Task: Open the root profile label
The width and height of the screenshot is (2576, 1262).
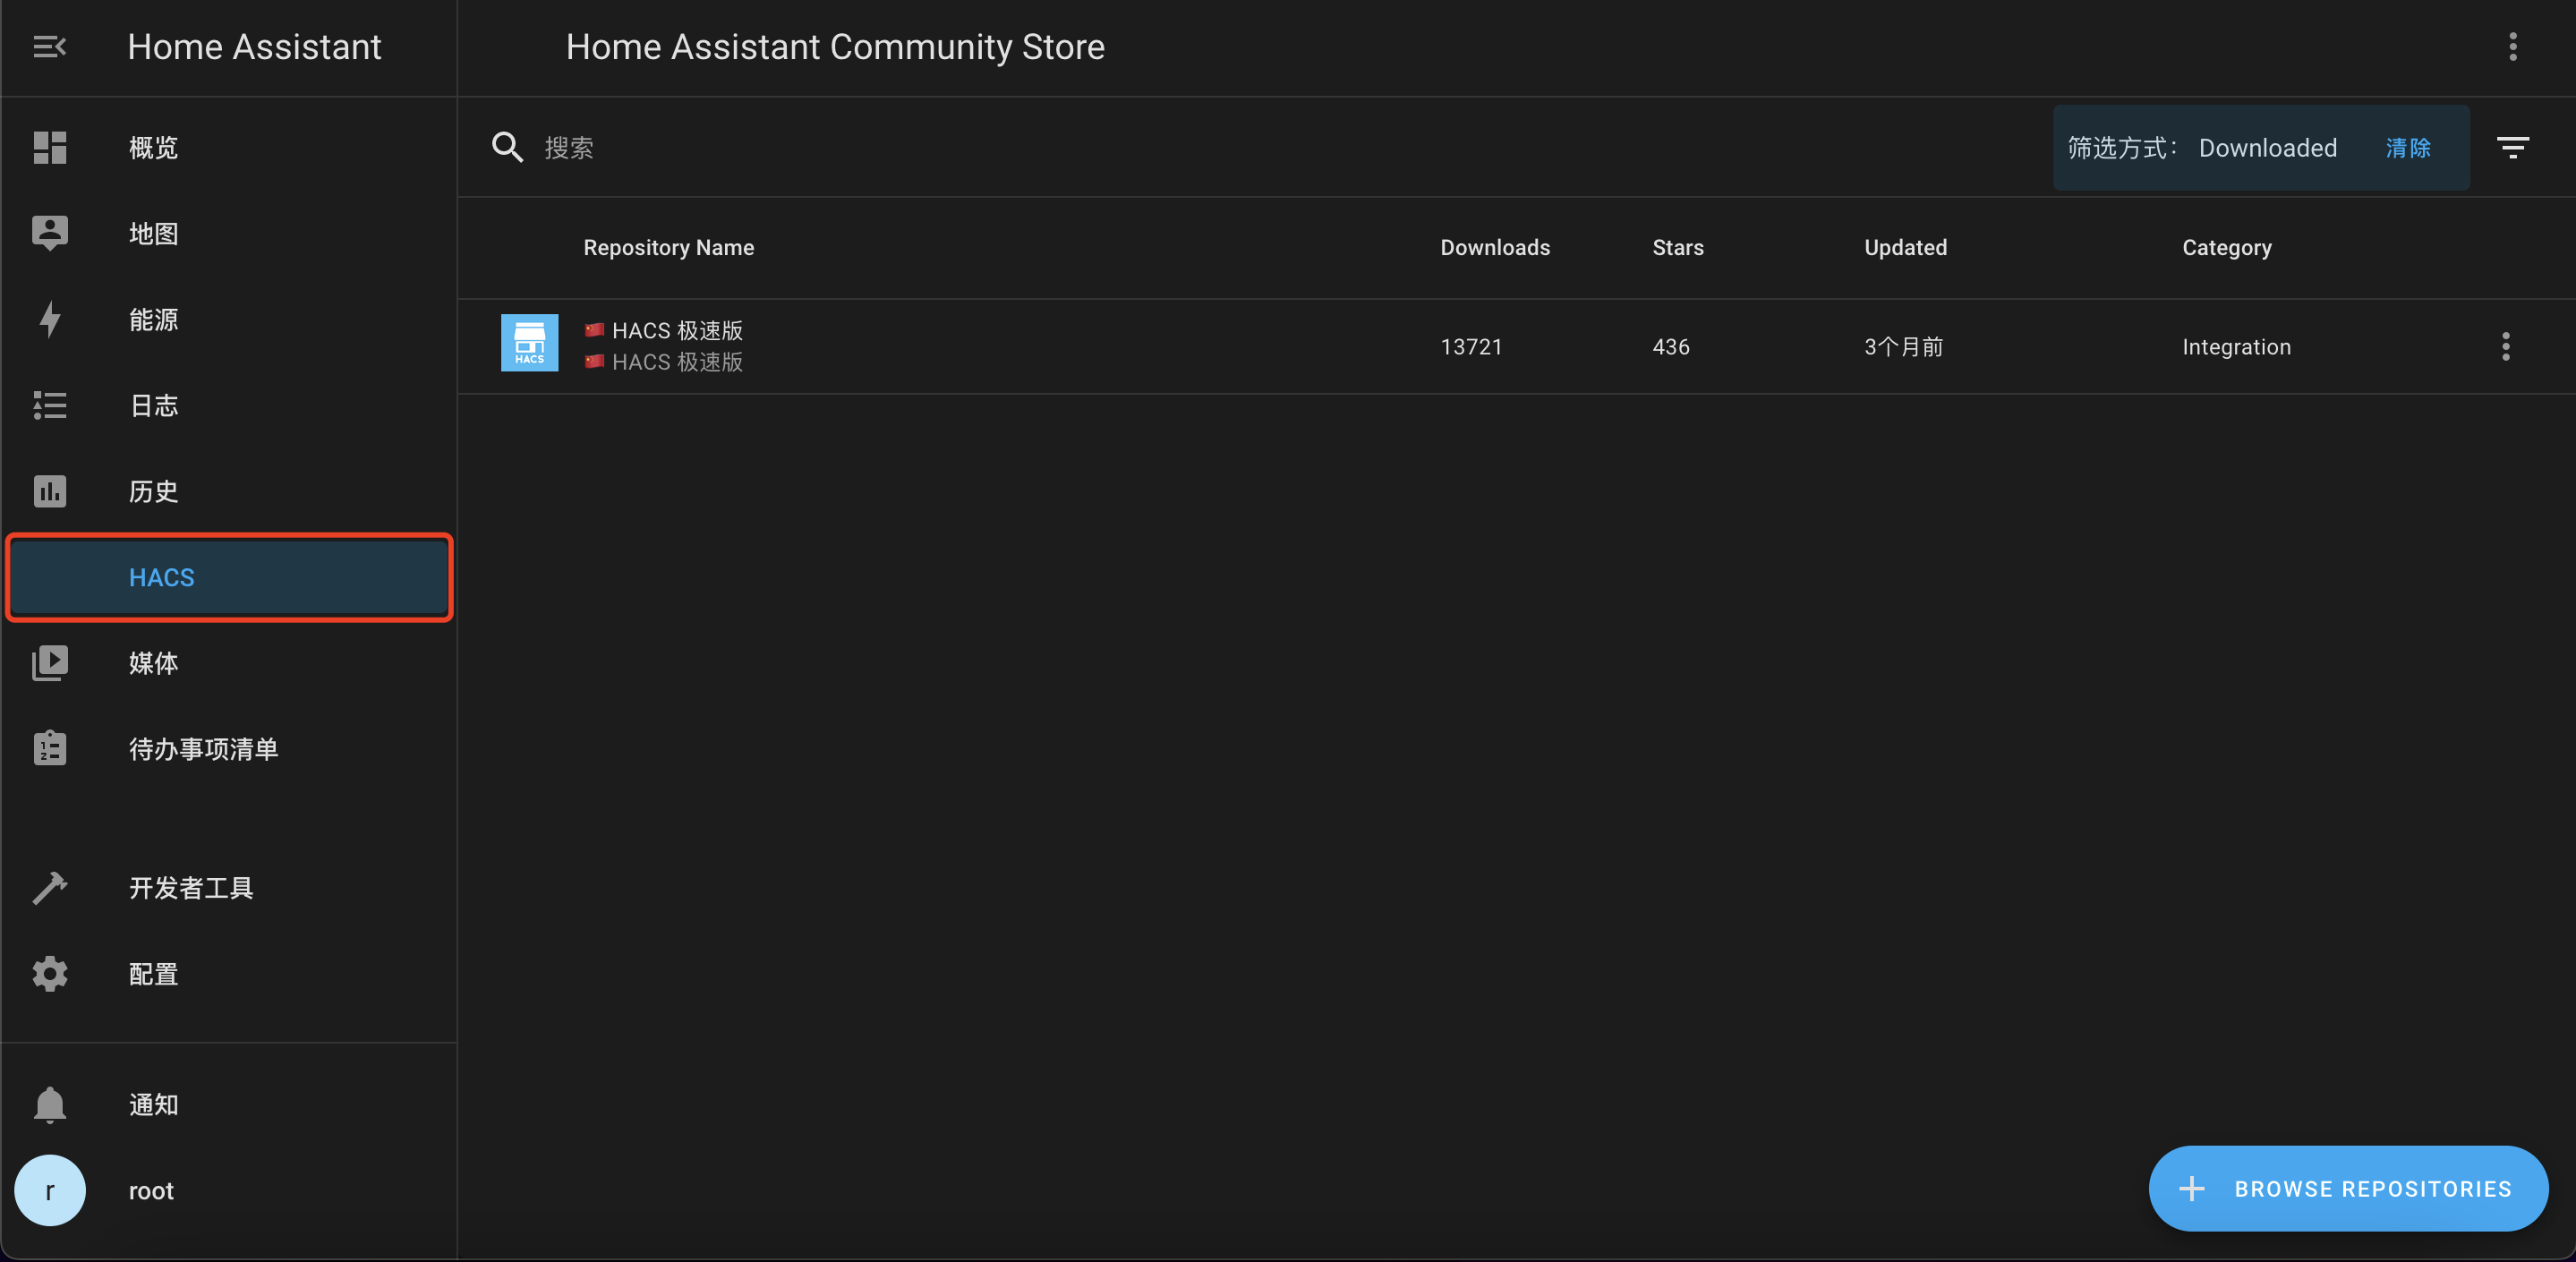Action: 151,1191
